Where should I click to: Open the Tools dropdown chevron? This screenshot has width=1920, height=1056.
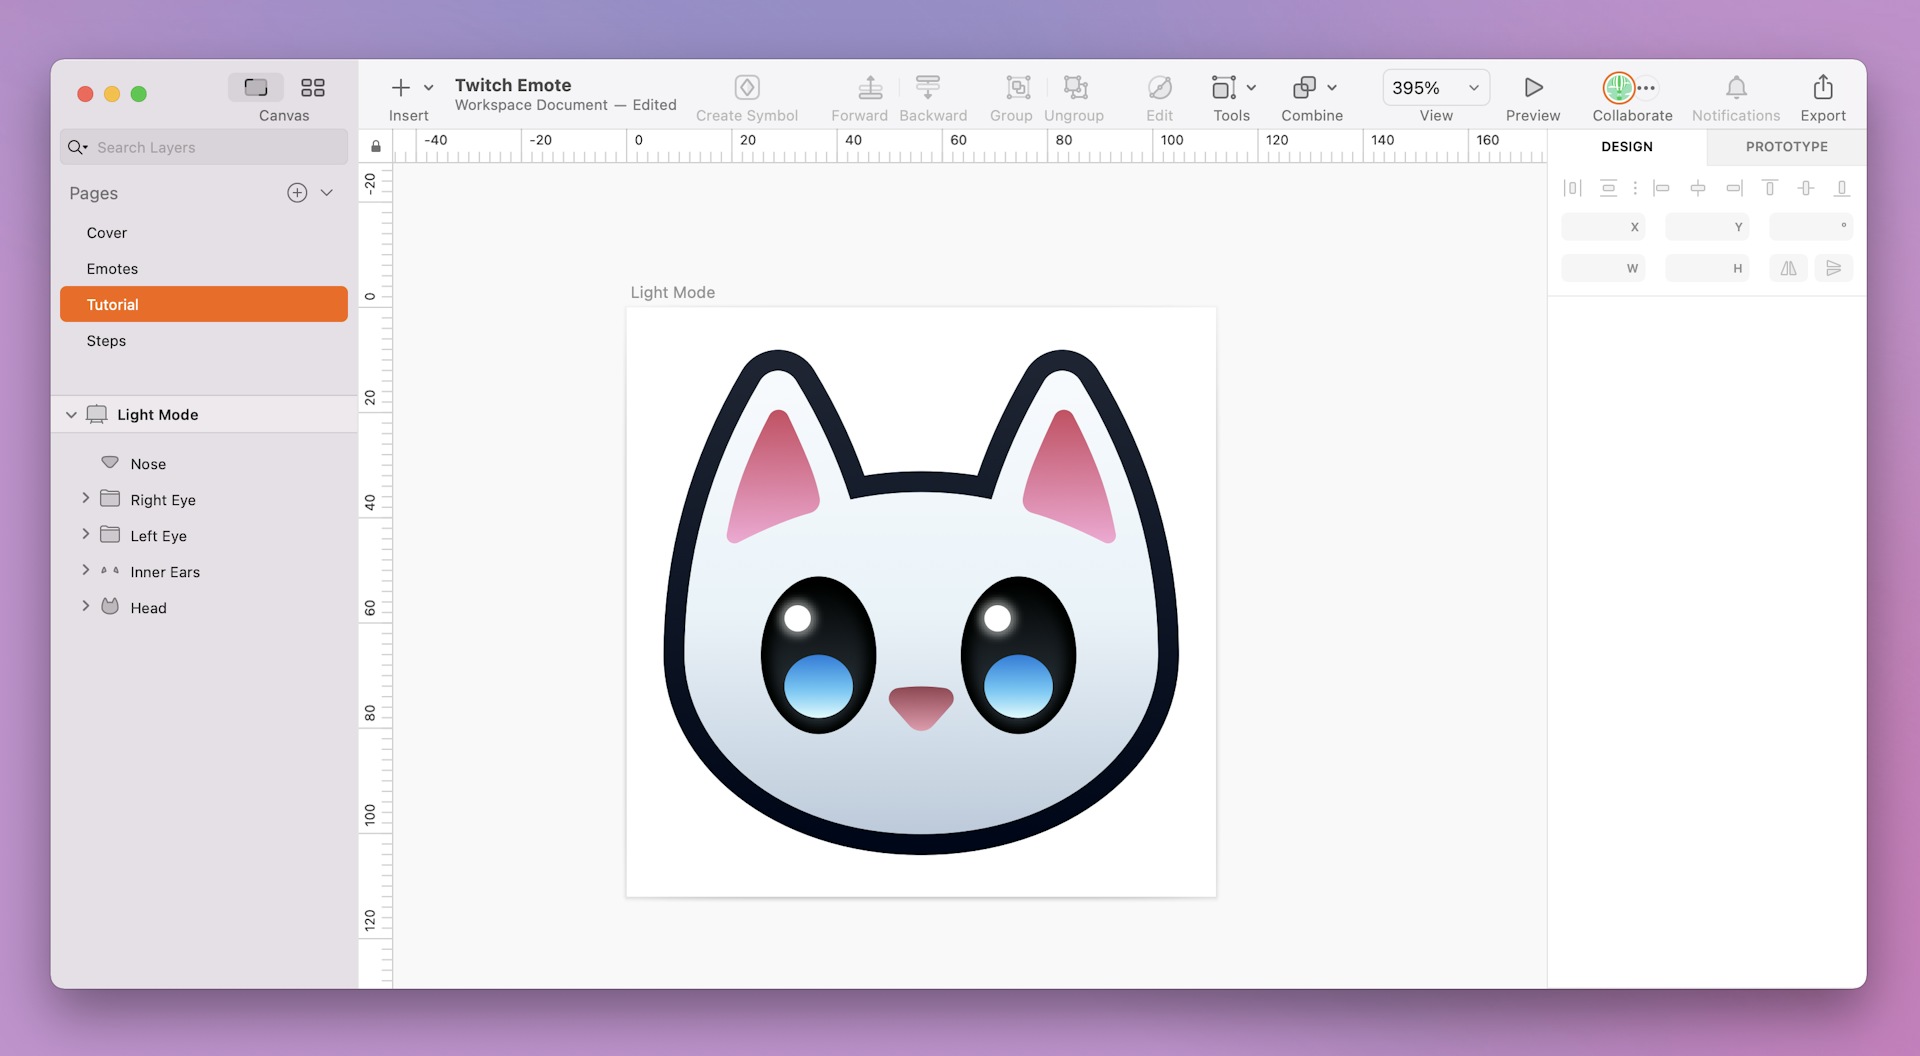tap(1253, 87)
